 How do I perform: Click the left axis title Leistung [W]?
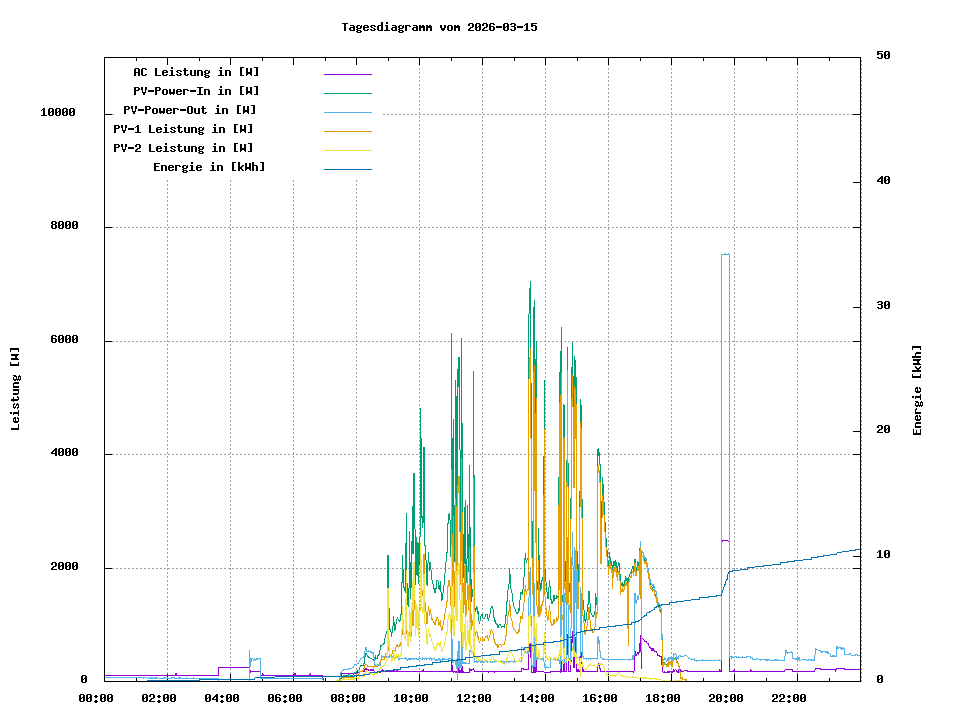coord(15,389)
